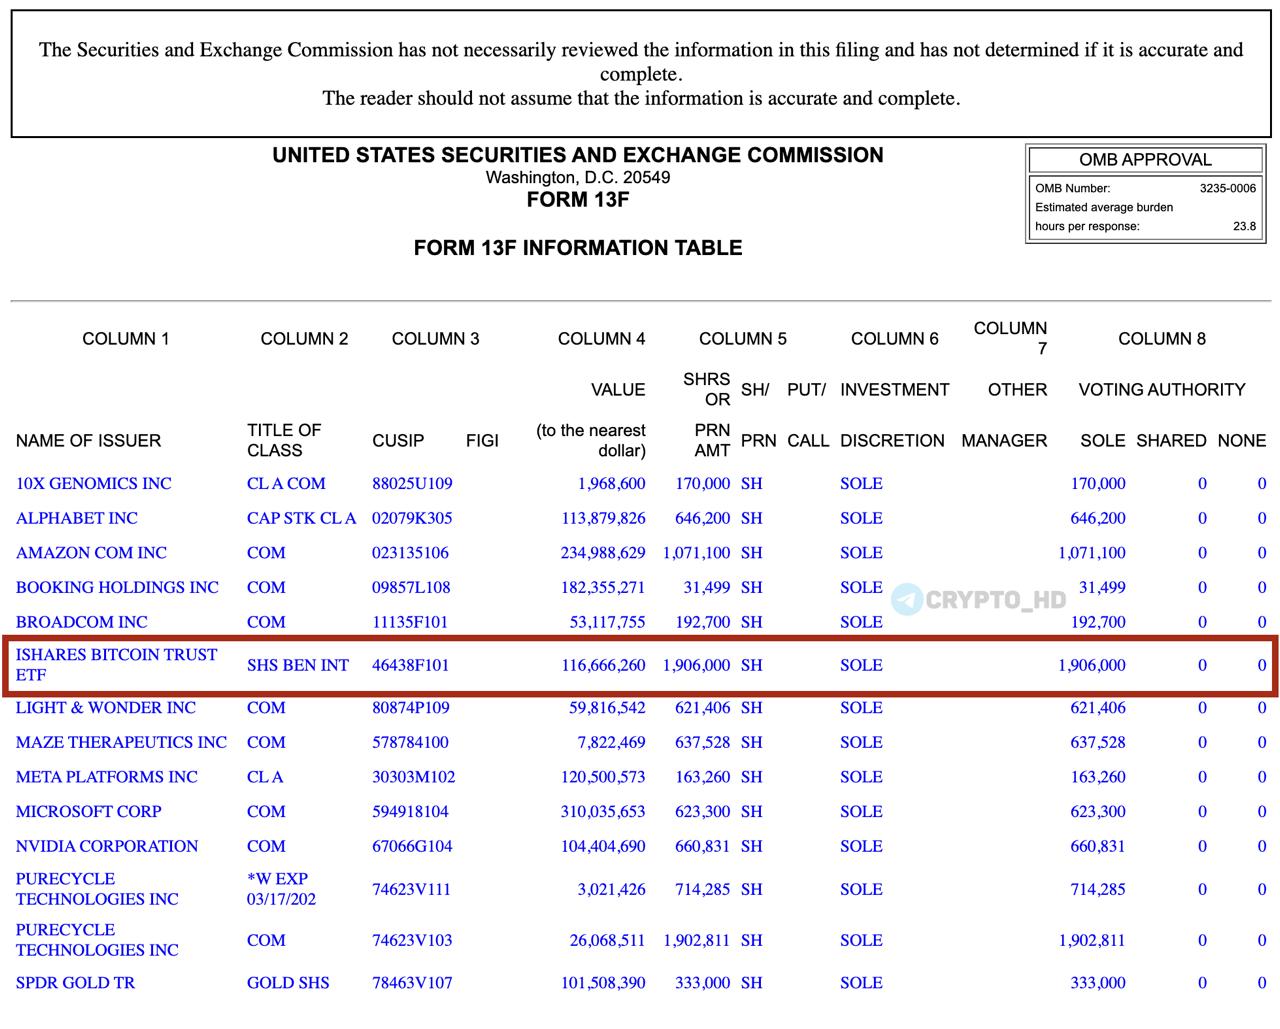Image resolution: width=1280 pixels, height=1029 pixels.
Task: Select CUSIP value 02079K305
Action: click(412, 518)
